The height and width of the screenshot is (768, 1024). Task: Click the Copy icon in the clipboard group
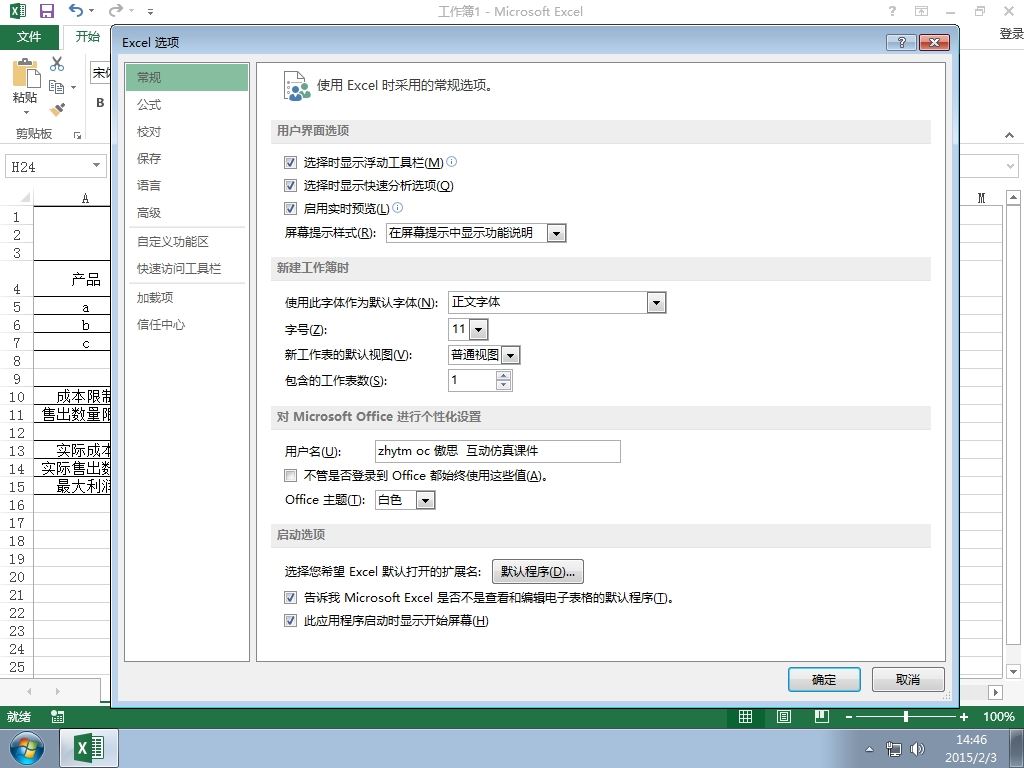(x=57, y=87)
